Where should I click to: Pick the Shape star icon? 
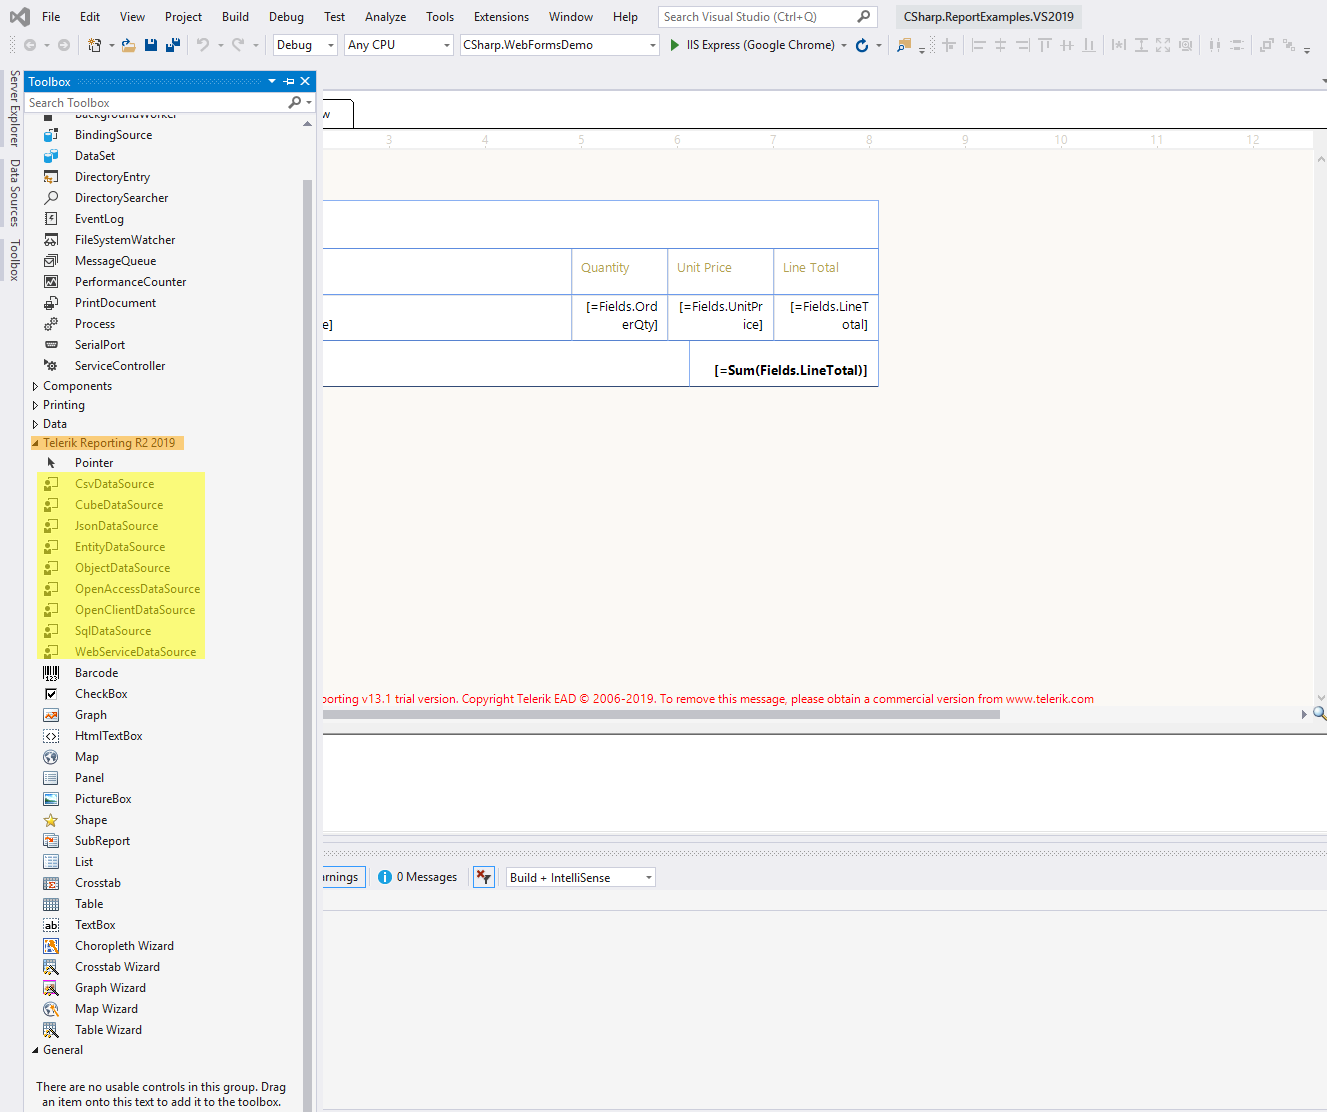click(51, 820)
